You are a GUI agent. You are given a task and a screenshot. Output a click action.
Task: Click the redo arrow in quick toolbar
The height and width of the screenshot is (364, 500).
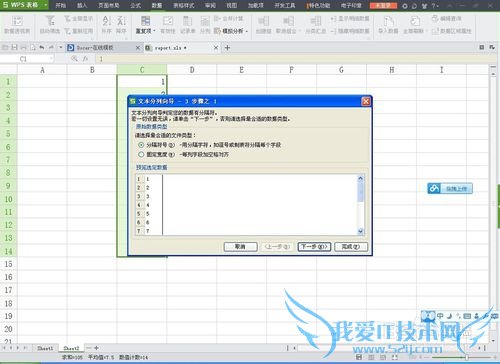51,48
